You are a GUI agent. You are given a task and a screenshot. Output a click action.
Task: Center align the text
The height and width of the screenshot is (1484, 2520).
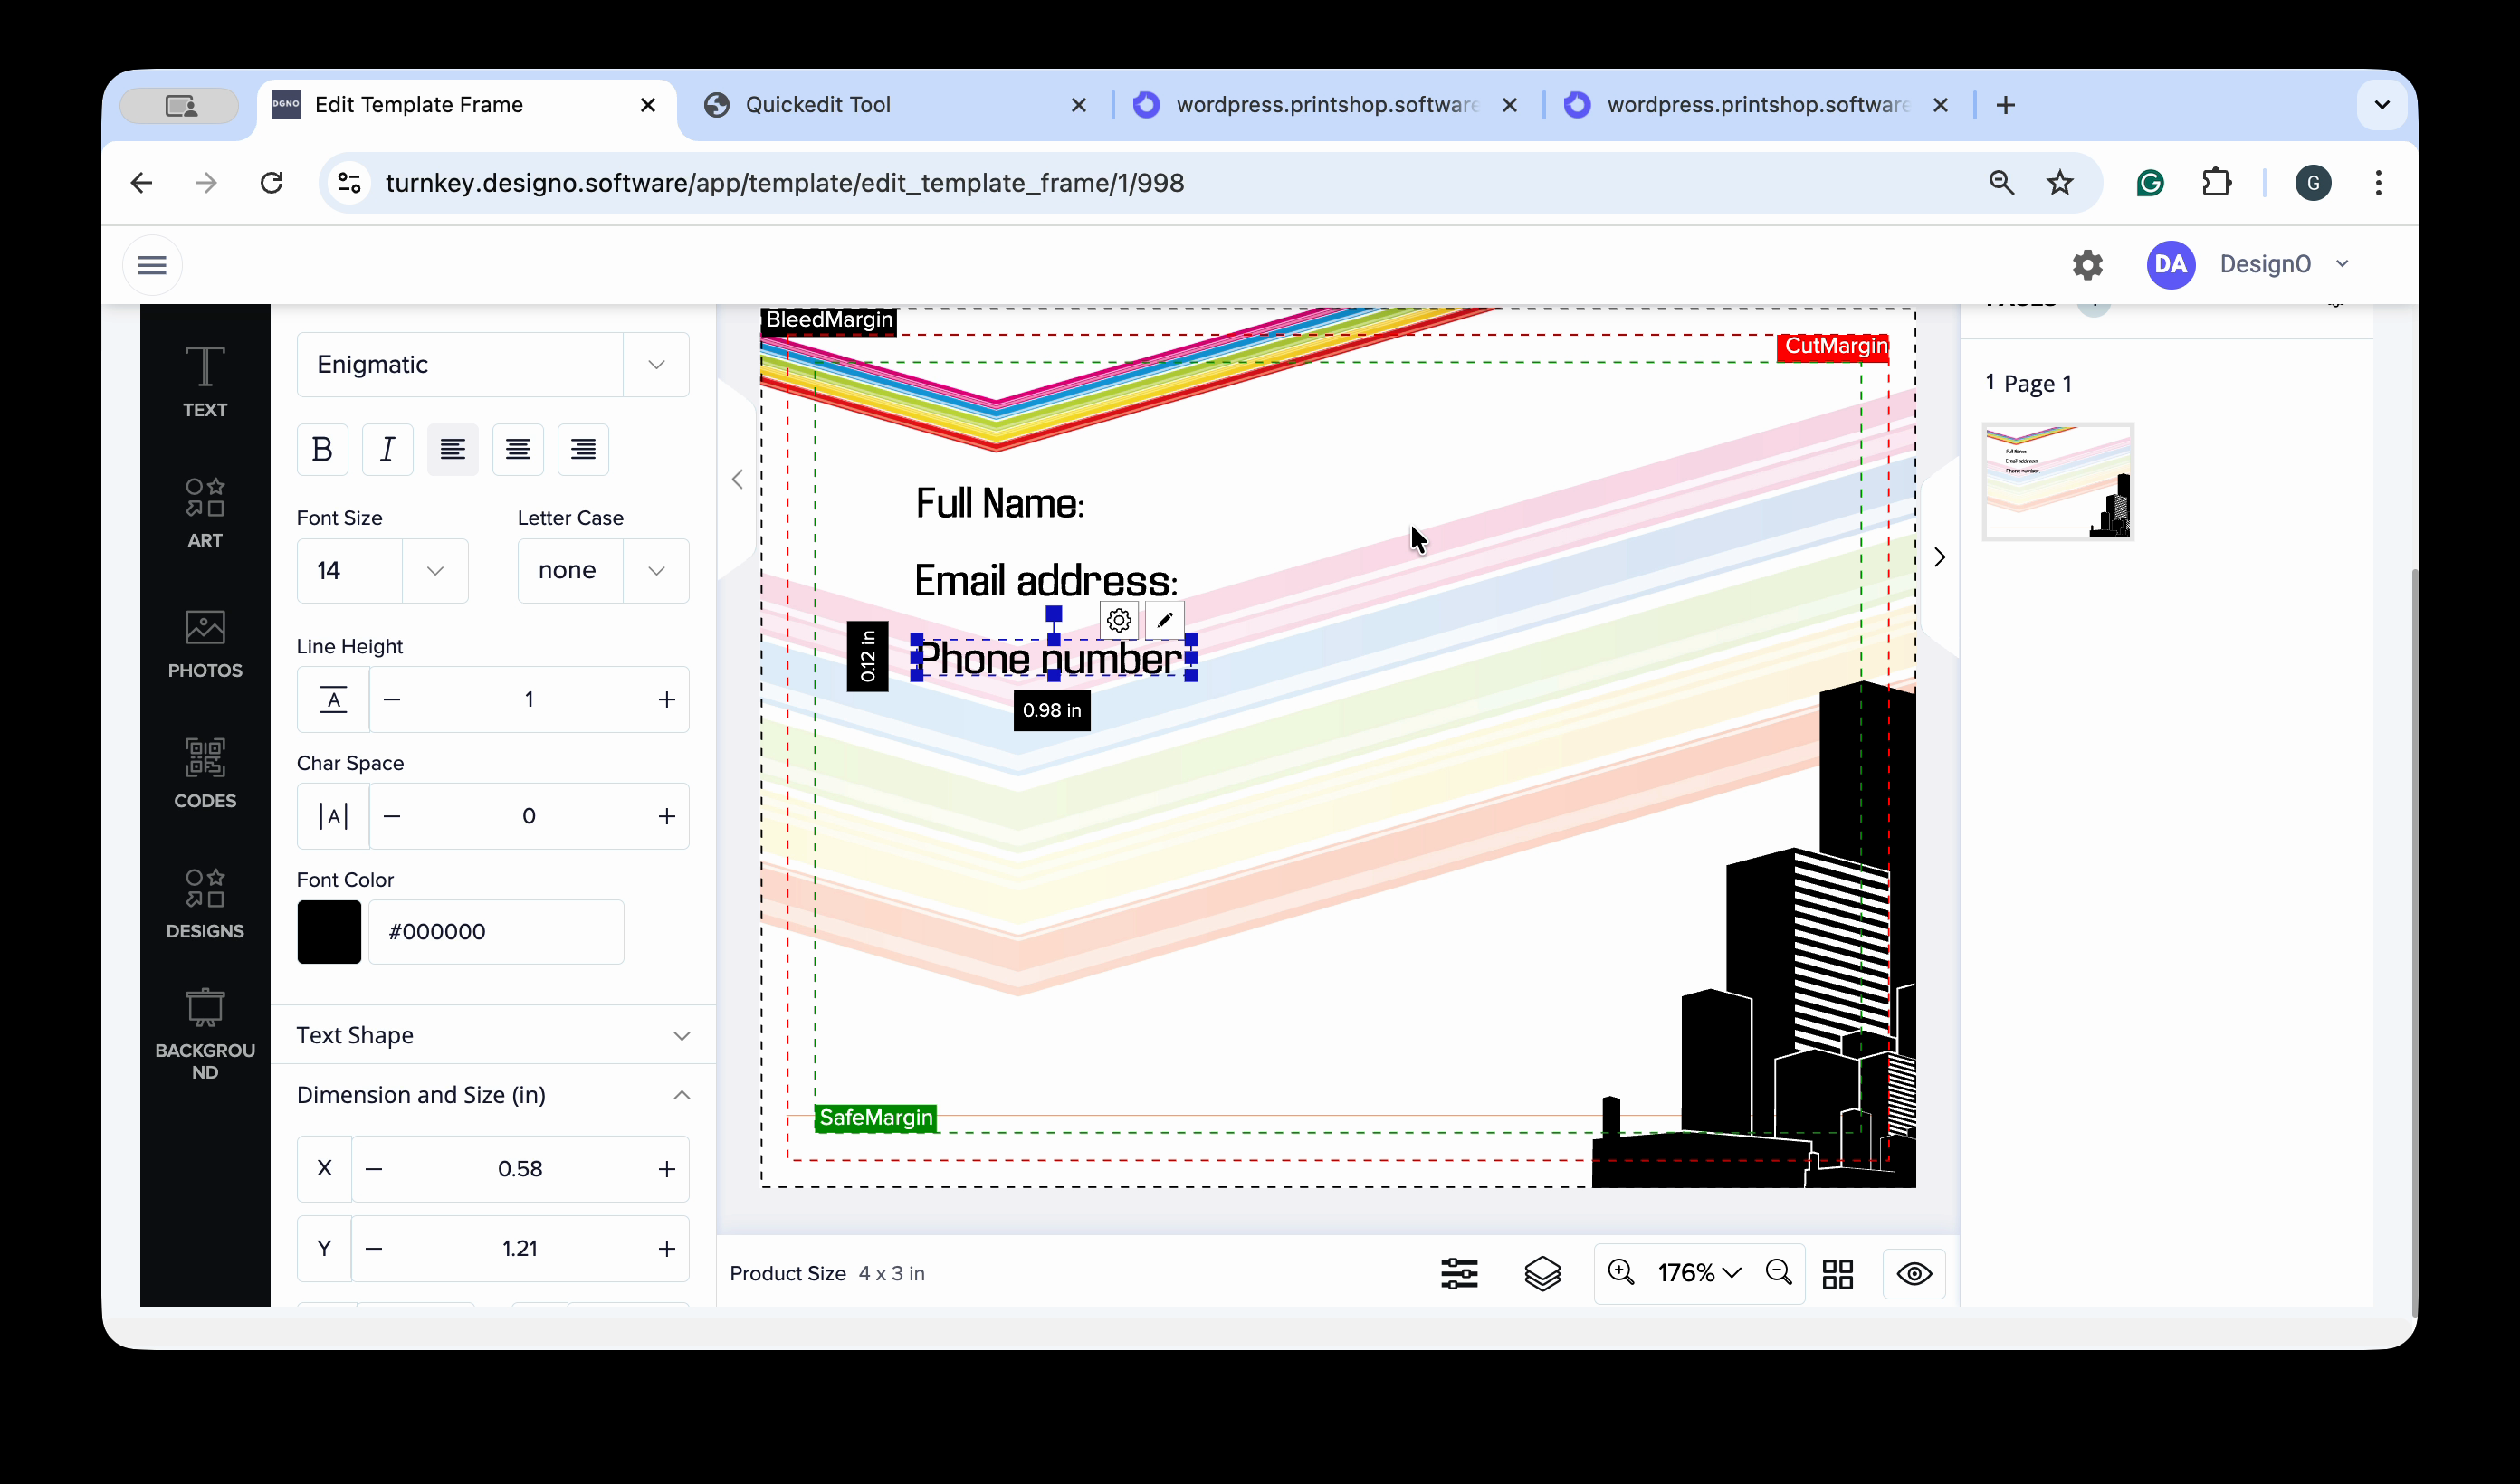click(x=517, y=449)
